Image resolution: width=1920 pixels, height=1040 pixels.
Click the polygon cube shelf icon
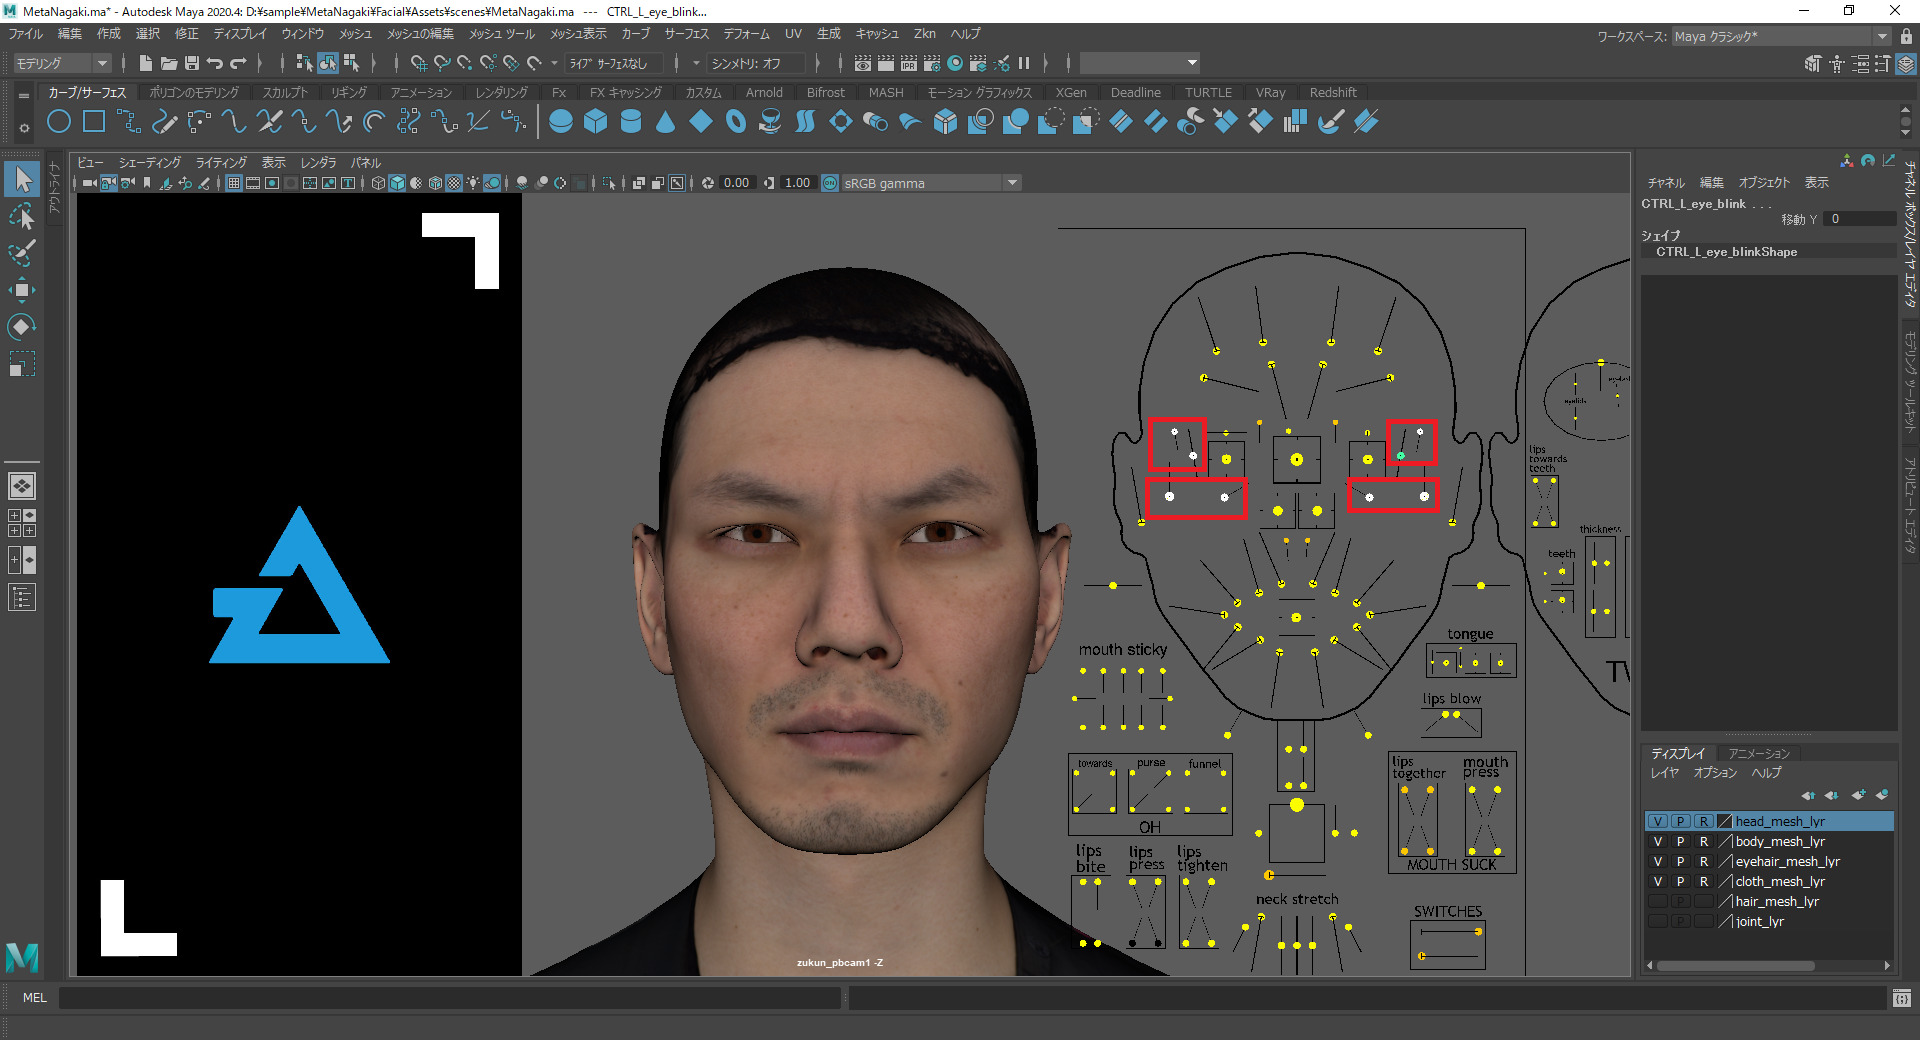coord(596,122)
